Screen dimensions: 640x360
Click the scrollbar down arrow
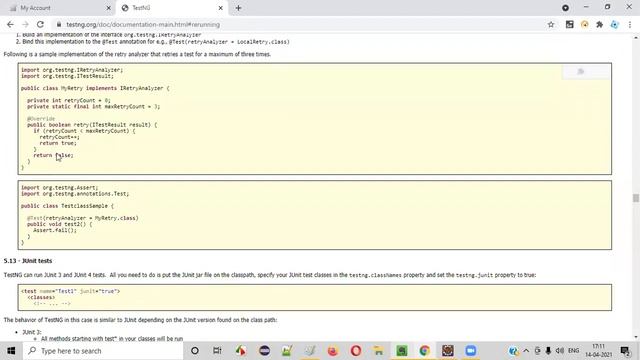pyautogui.click(x=636, y=337)
